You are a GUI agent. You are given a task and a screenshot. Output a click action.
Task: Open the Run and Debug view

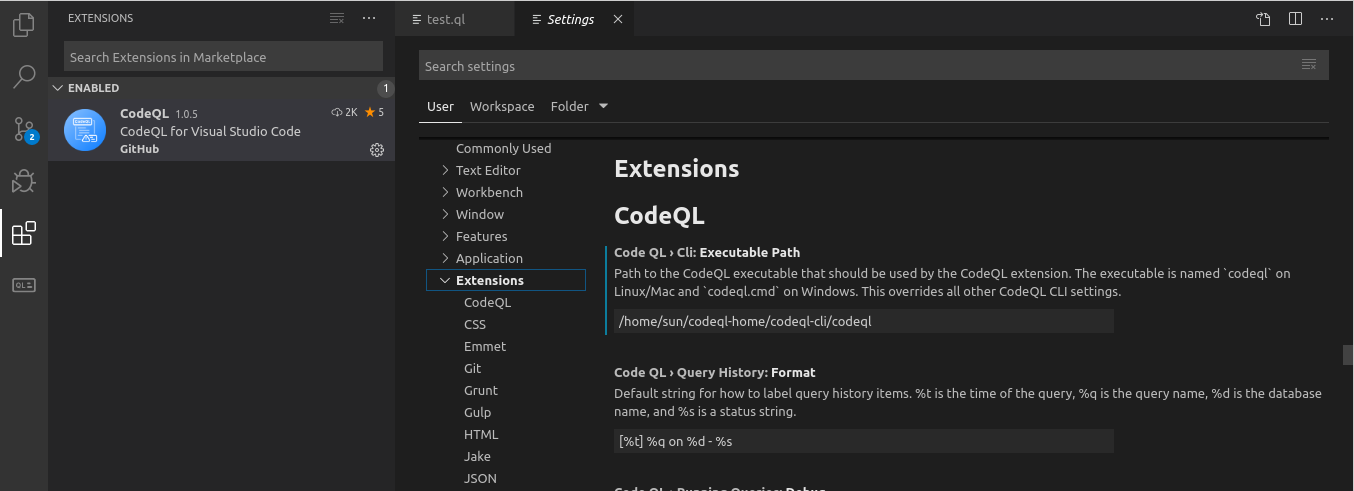[24, 181]
